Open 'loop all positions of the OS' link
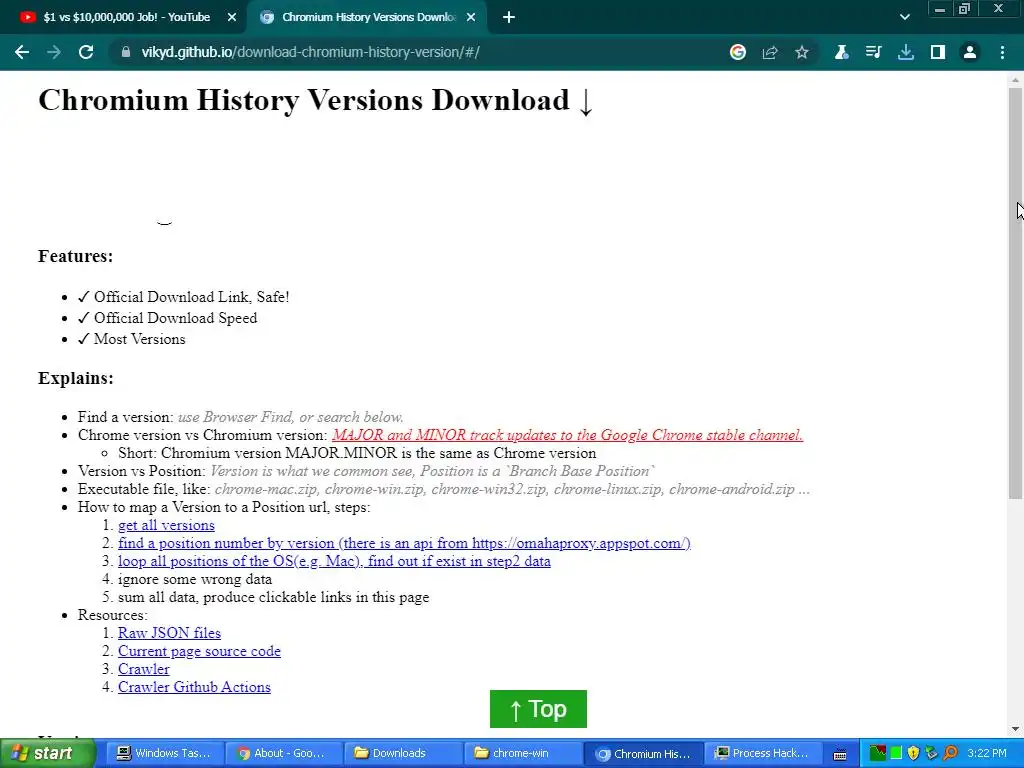 [334, 561]
